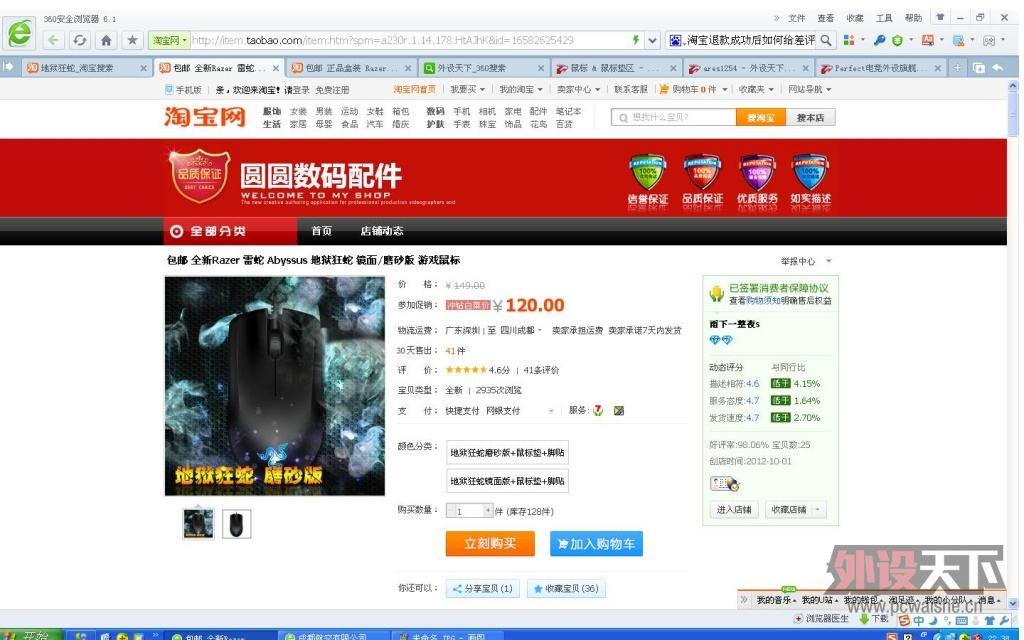Click the Taobao search input field
The width and height of the screenshot is (1024, 640).
click(674, 118)
